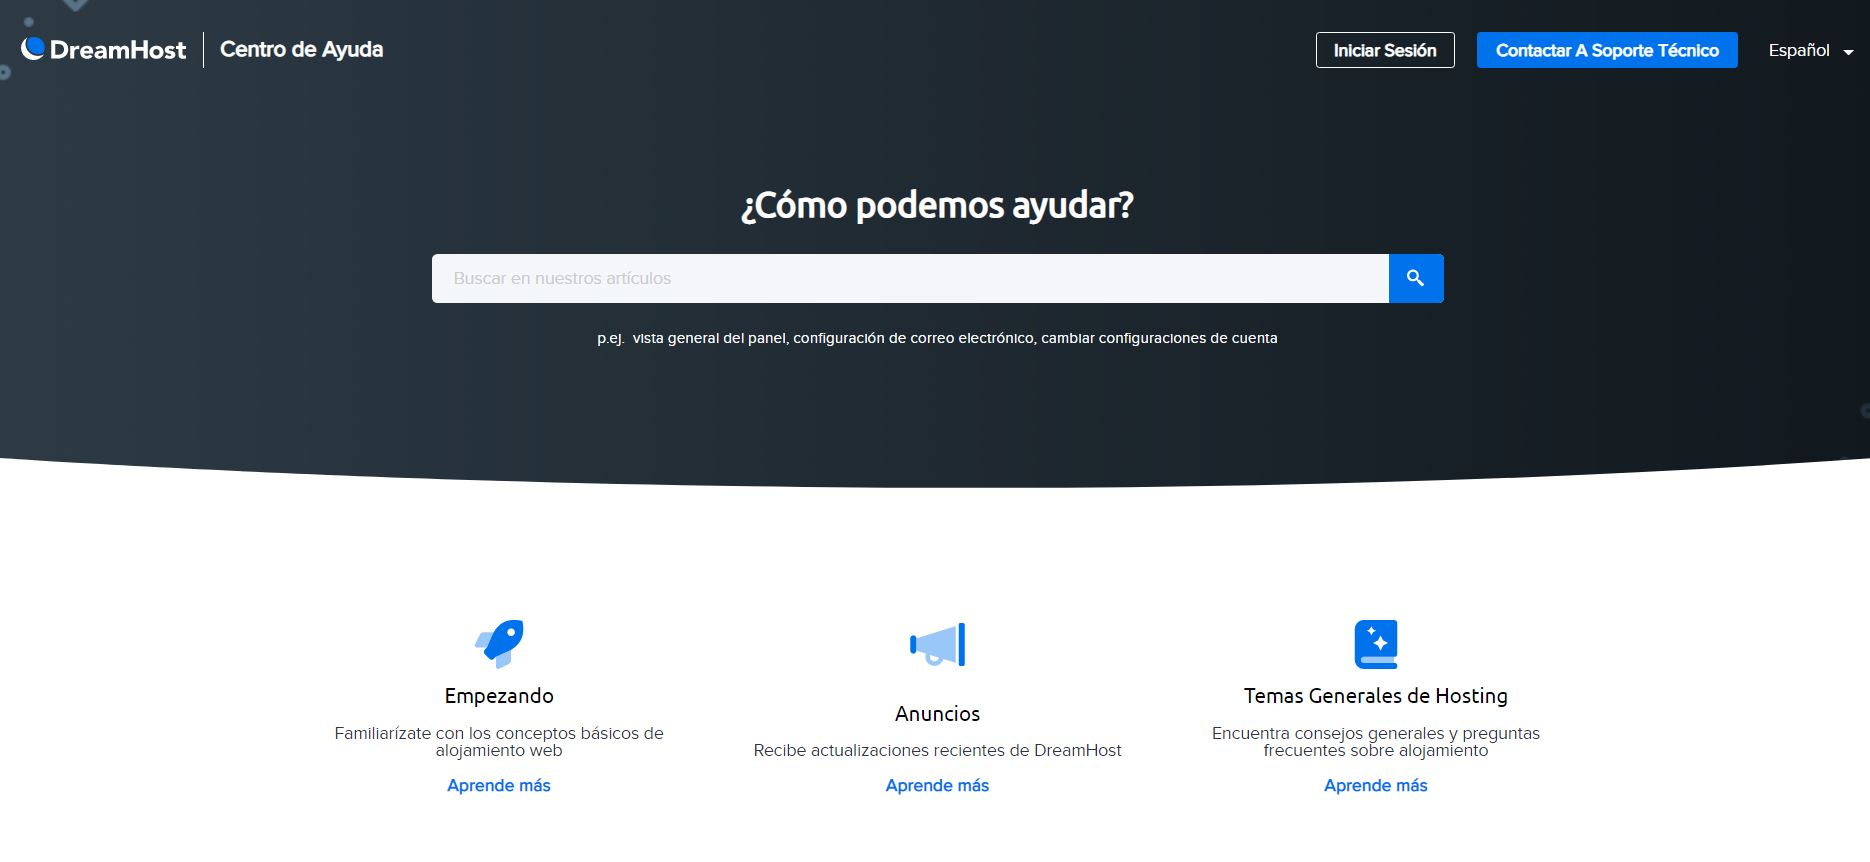Go to Centro de Ayuda header link
This screenshot has width=1870, height=862.
point(301,49)
